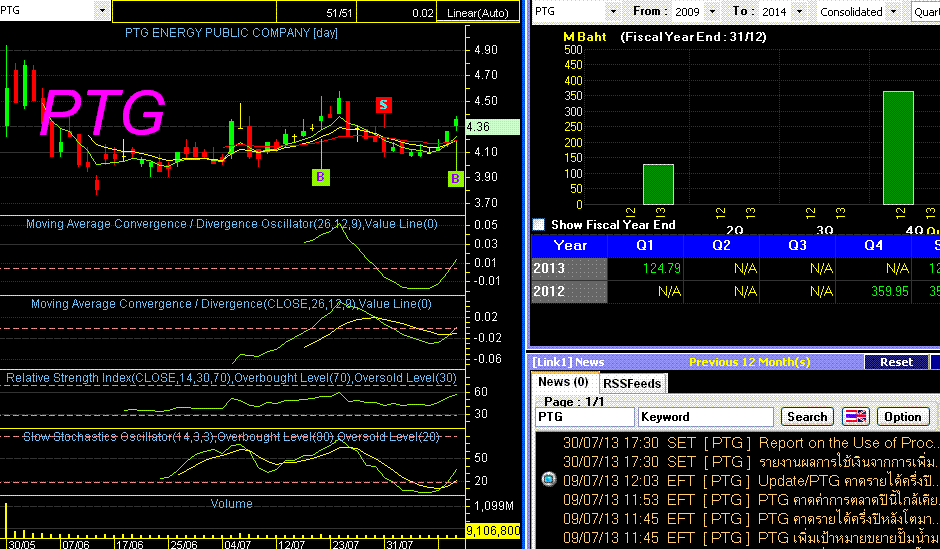This screenshot has height=549, width=940.
Task: Click the [Link1] News panel title
Action: (x=568, y=362)
